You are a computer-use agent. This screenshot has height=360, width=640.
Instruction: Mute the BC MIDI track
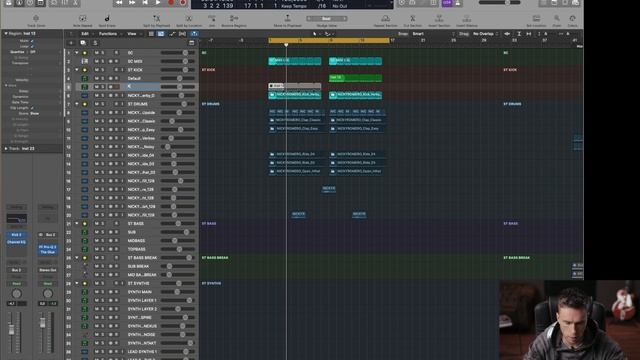coord(97,61)
